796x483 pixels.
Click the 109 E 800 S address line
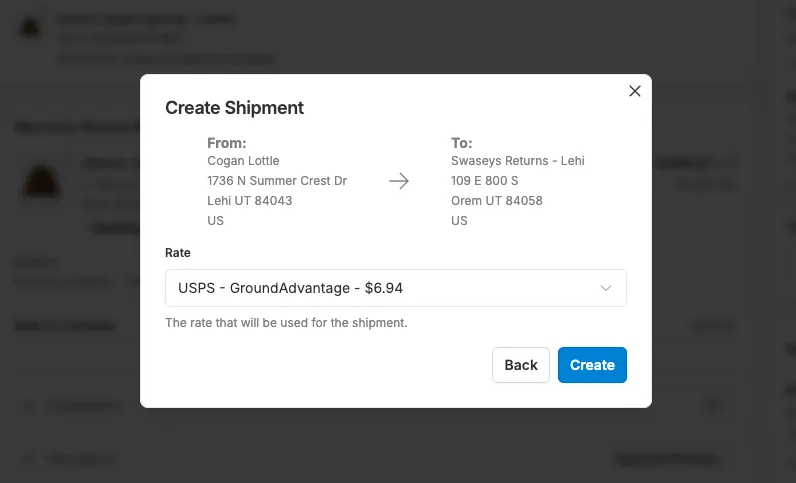coord(485,181)
